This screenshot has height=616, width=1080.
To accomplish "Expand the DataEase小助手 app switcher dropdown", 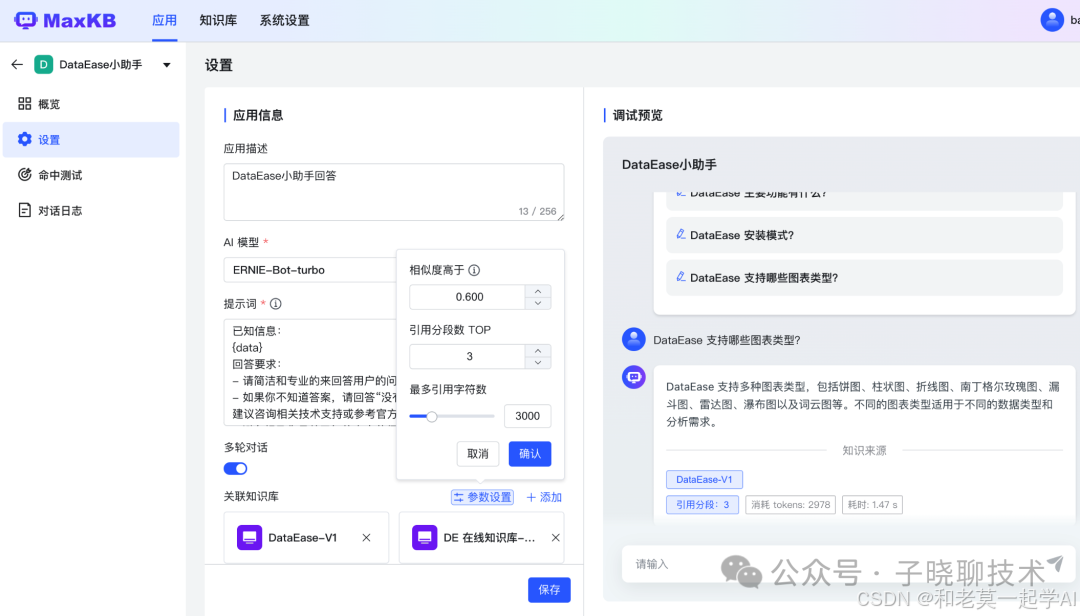I will point(167,65).
